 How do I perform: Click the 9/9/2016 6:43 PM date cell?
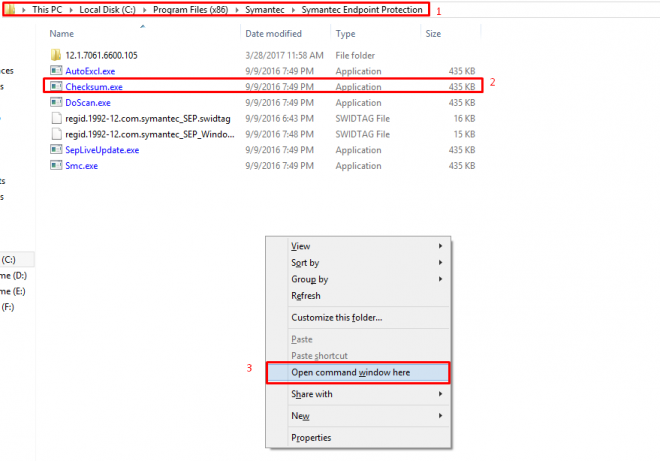click(279, 119)
